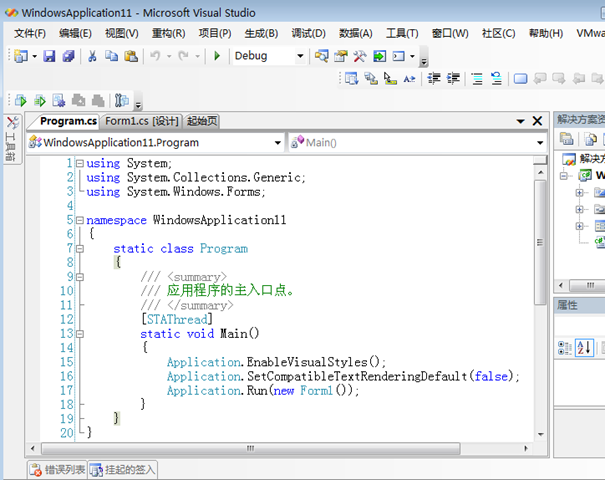The image size is (605, 480).
Task: Start debugging with the green play arrow
Action: tap(216, 56)
